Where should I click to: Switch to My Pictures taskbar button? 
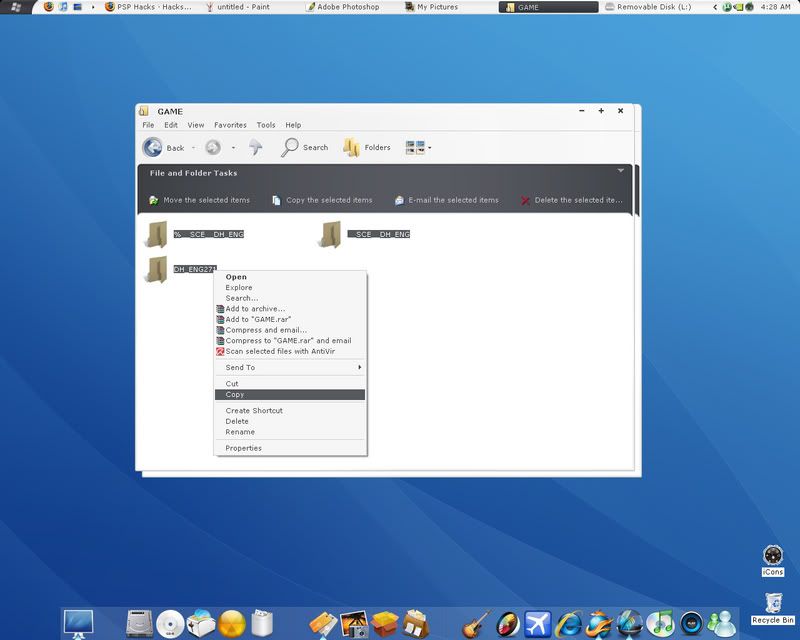pyautogui.click(x=432, y=7)
